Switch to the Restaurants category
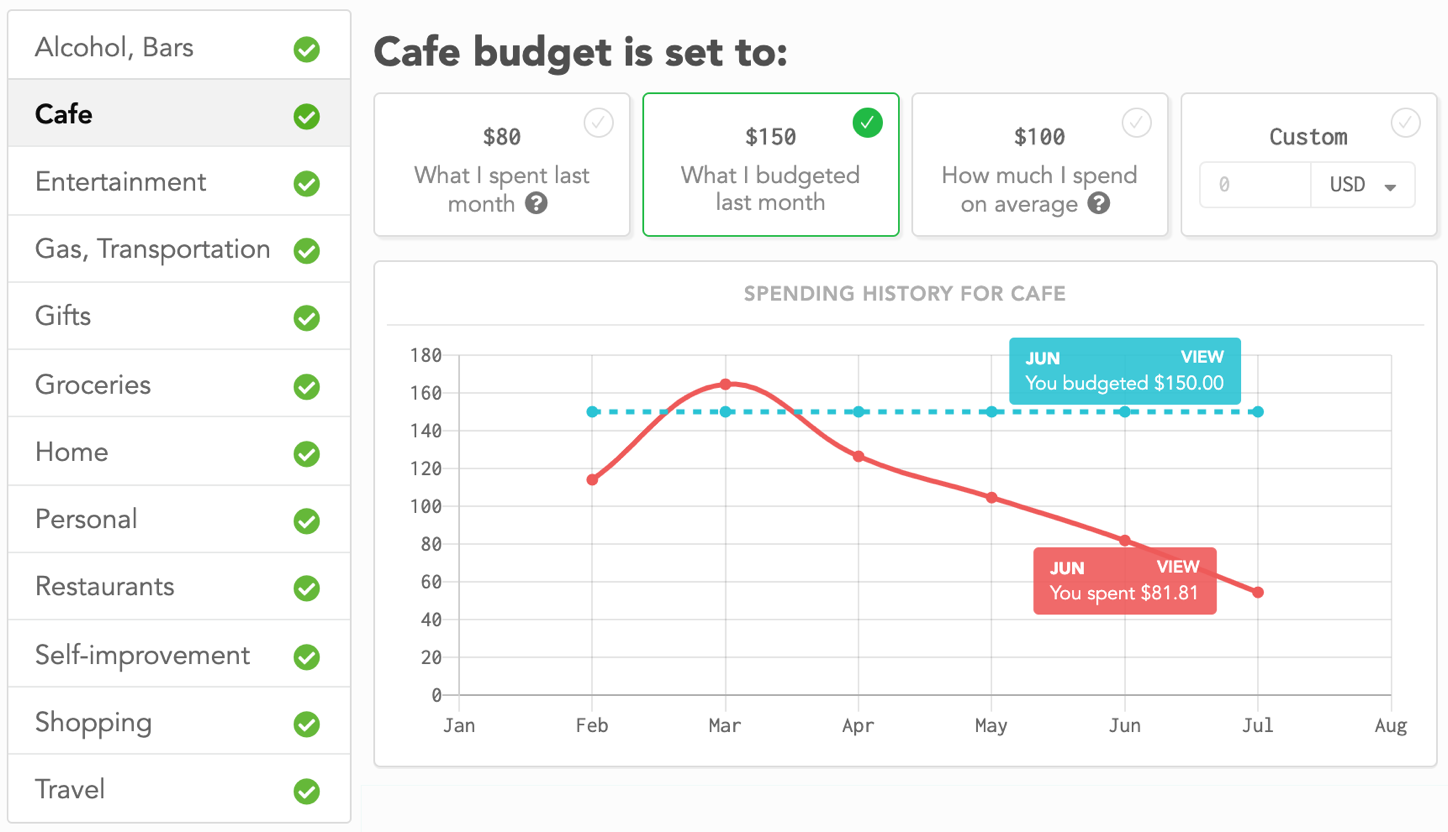This screenshot has height=832, width=1448. (x=105, y=587)
